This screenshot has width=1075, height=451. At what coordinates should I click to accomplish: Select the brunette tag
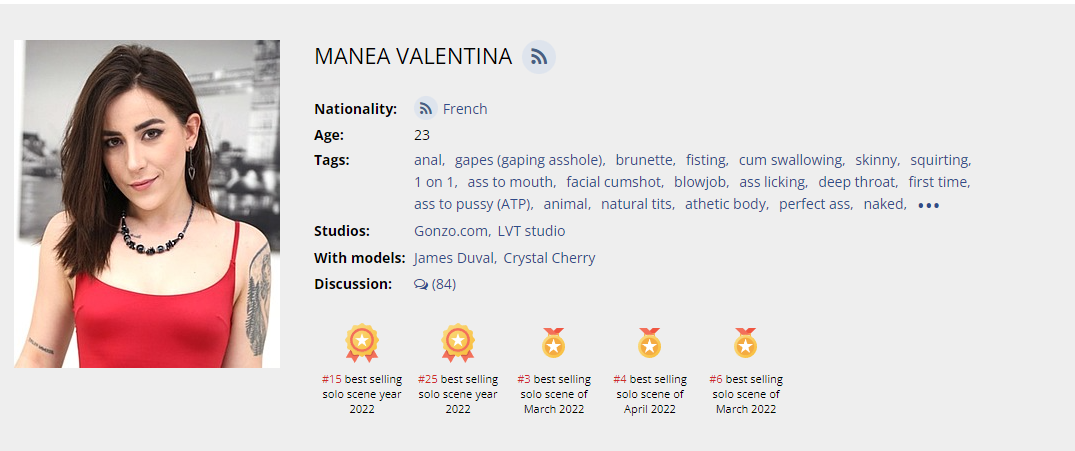pyautogui.click(x=644, y=160)
